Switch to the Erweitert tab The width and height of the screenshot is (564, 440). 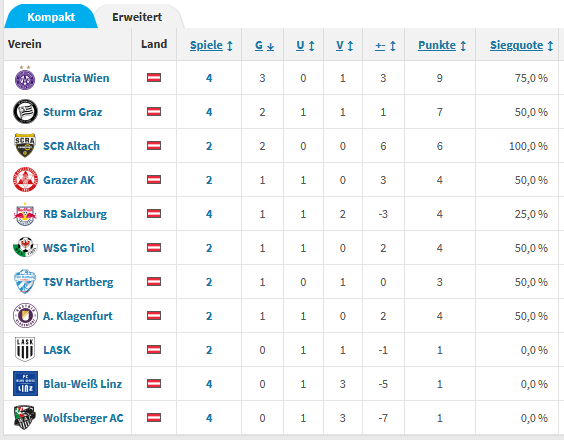(x=137, y=17)
